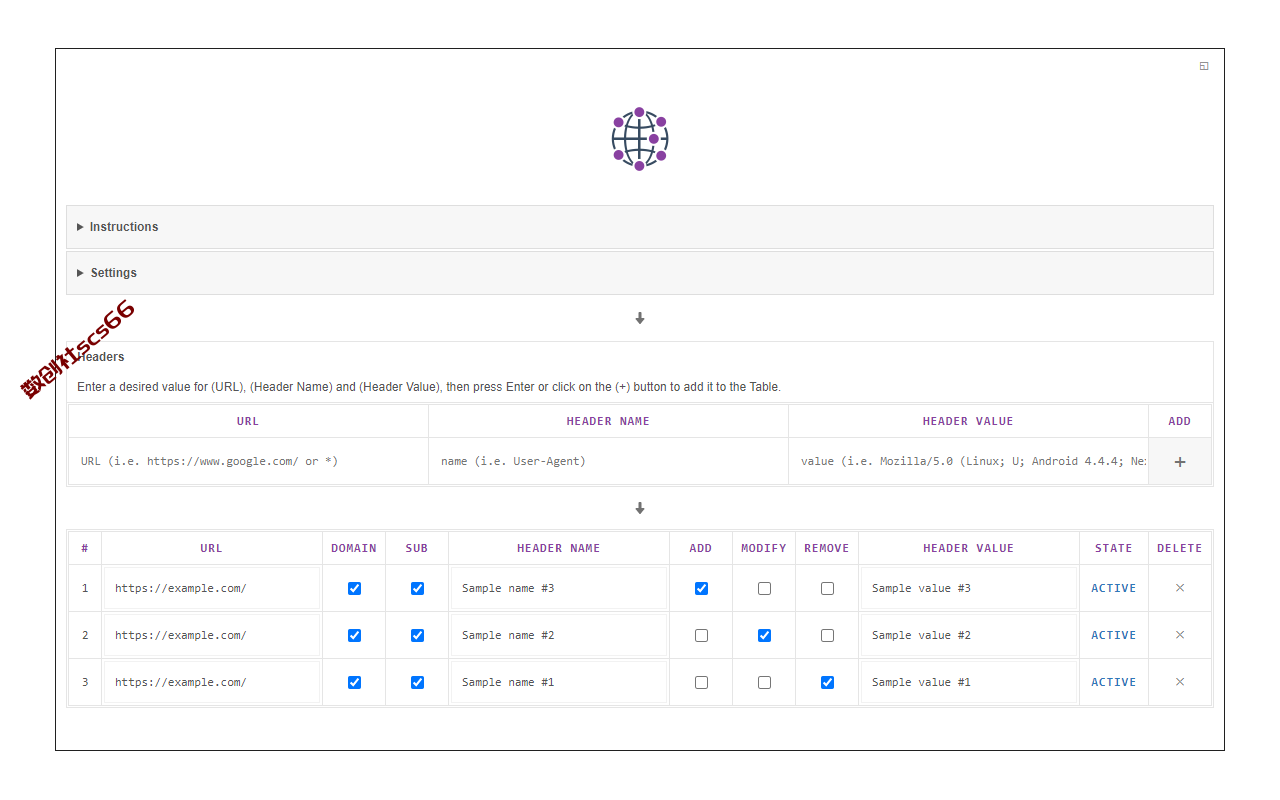Uncheck Add checkbox for Sample name #3
Screen dimensions: 1280x800
tap(701, 588)
